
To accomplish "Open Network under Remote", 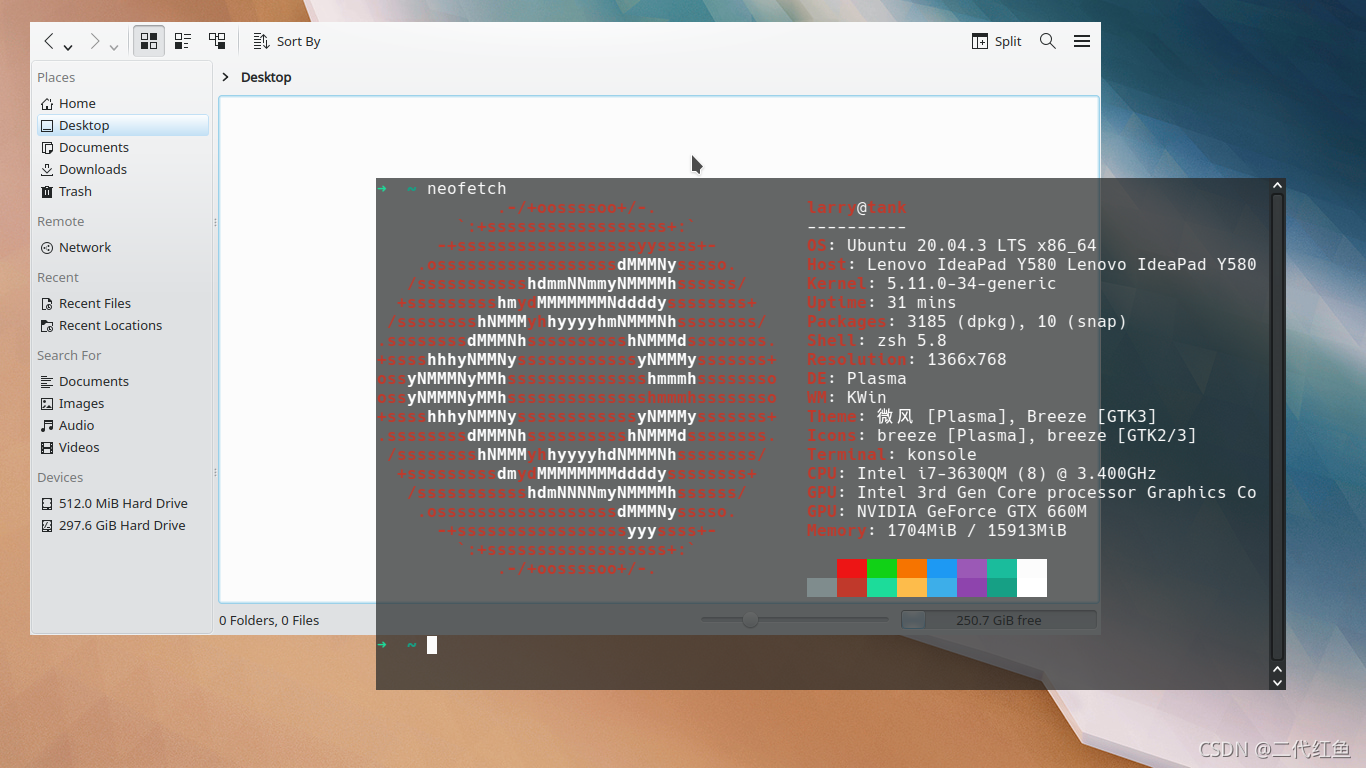I will point(123,247).
